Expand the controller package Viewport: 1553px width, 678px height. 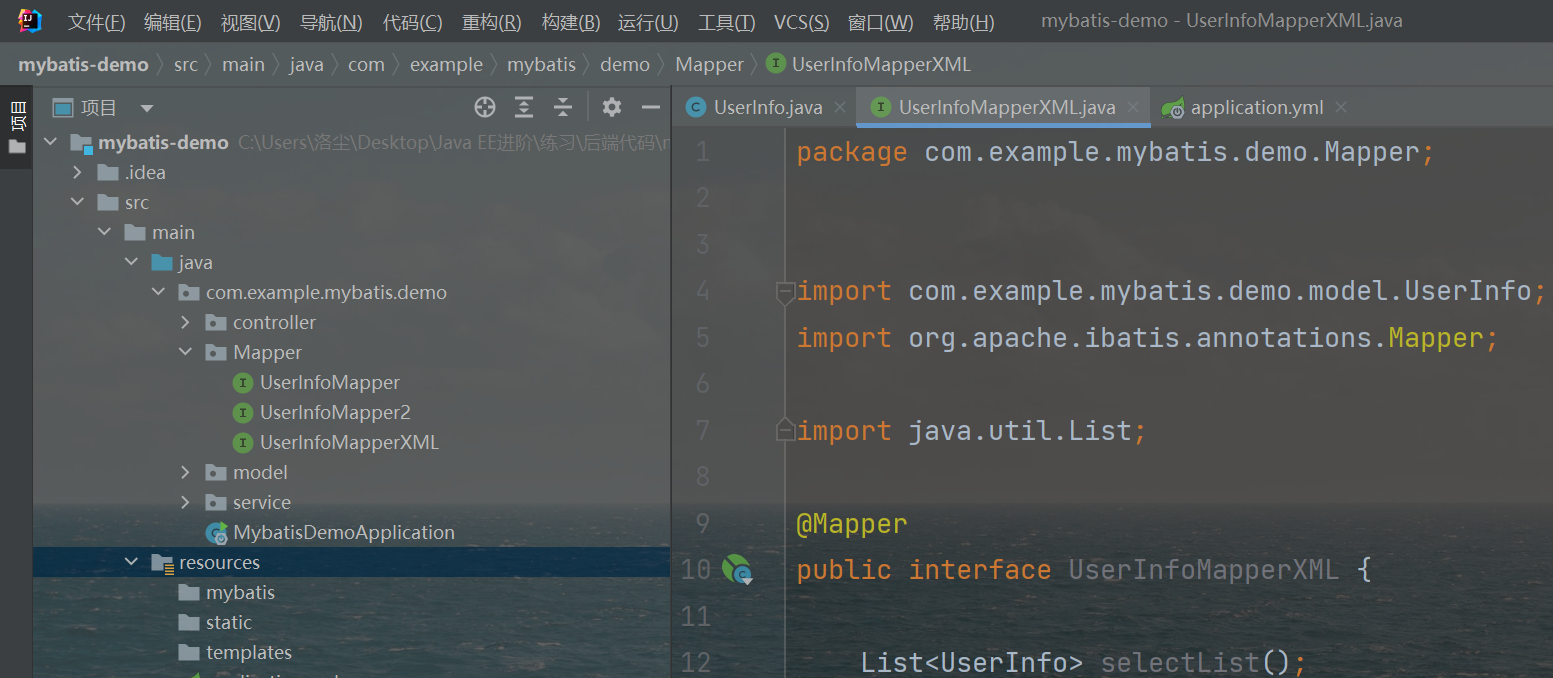(x=185, y=322)
